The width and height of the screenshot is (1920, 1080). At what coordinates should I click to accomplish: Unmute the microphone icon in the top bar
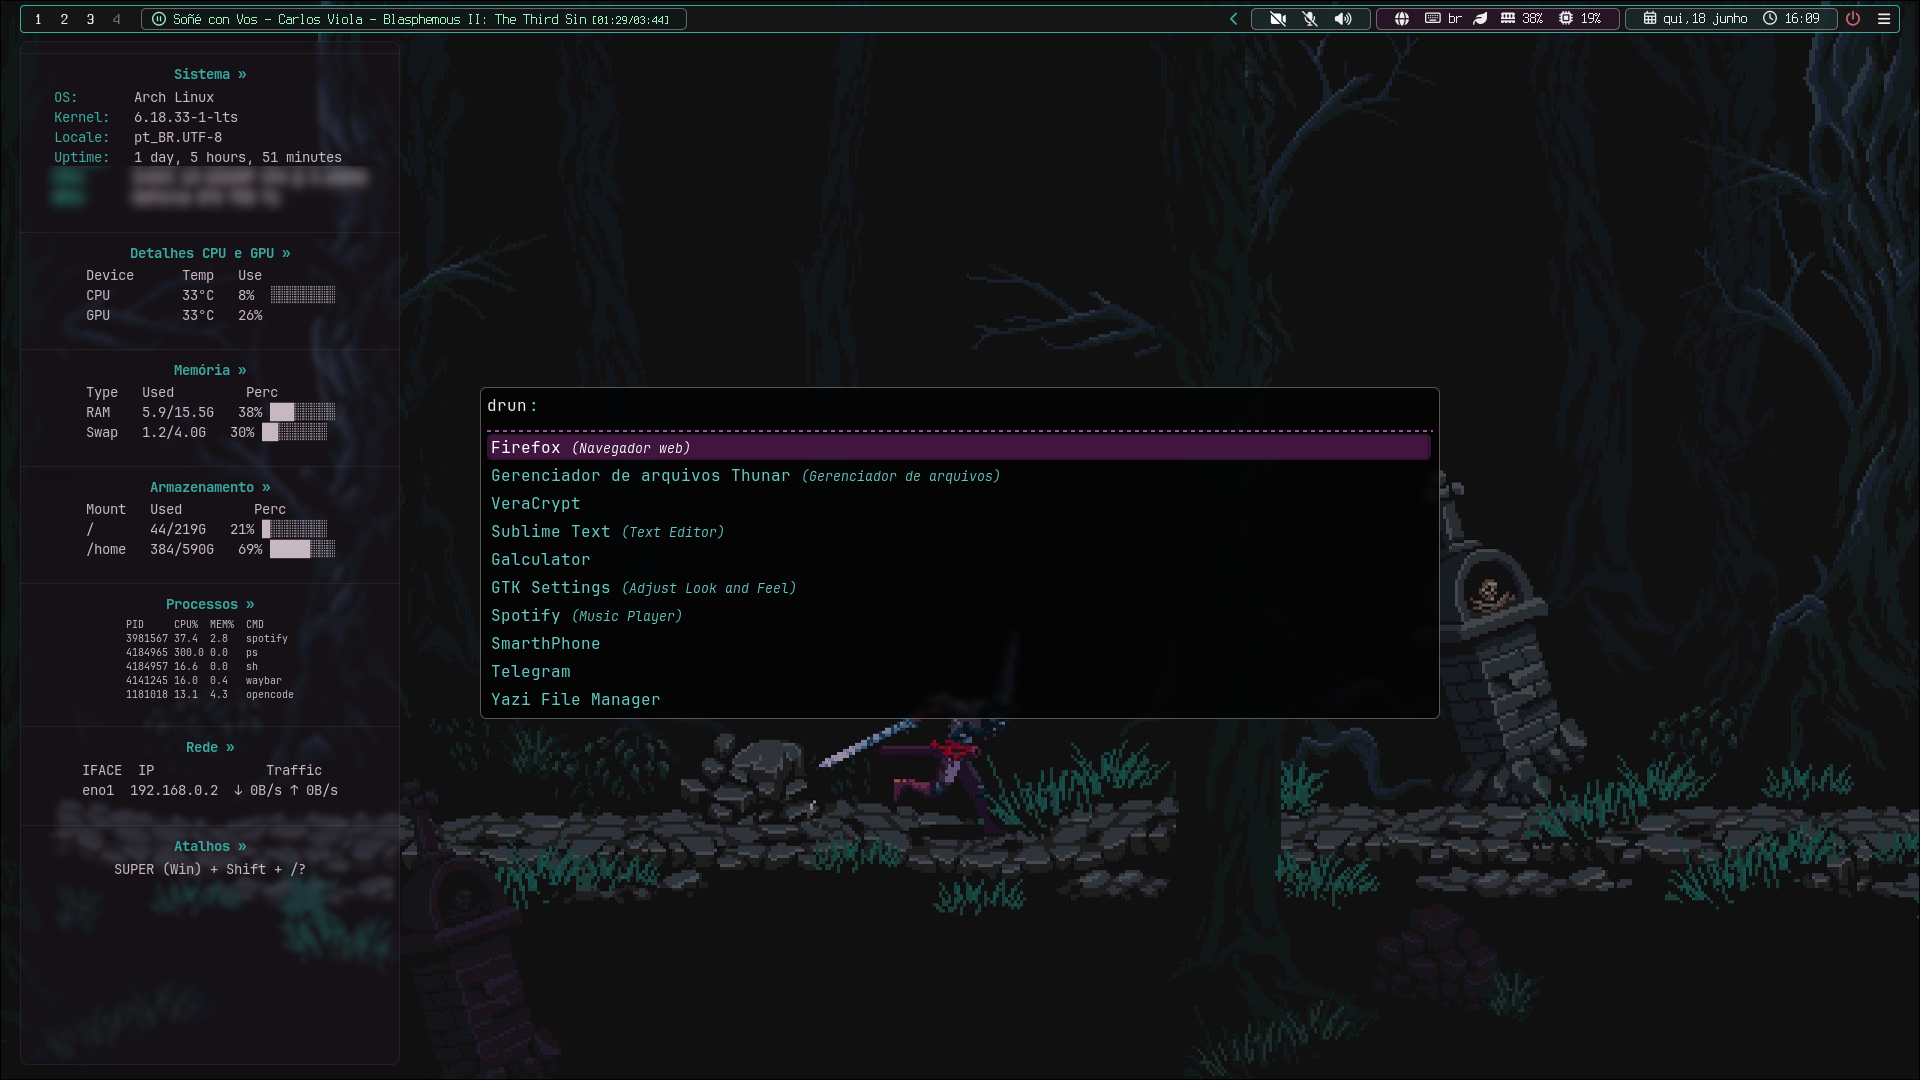pyautogui.click(x=1310, y=19)
